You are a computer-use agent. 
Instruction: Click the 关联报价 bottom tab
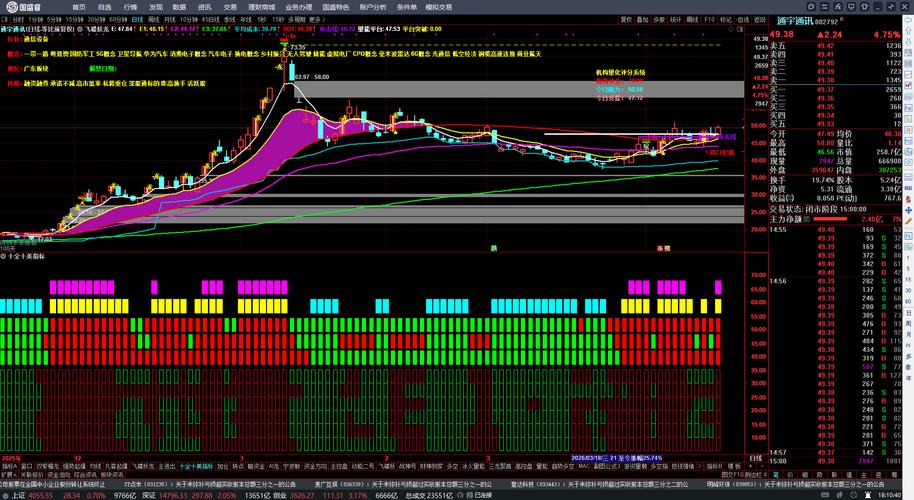(31, 475)
